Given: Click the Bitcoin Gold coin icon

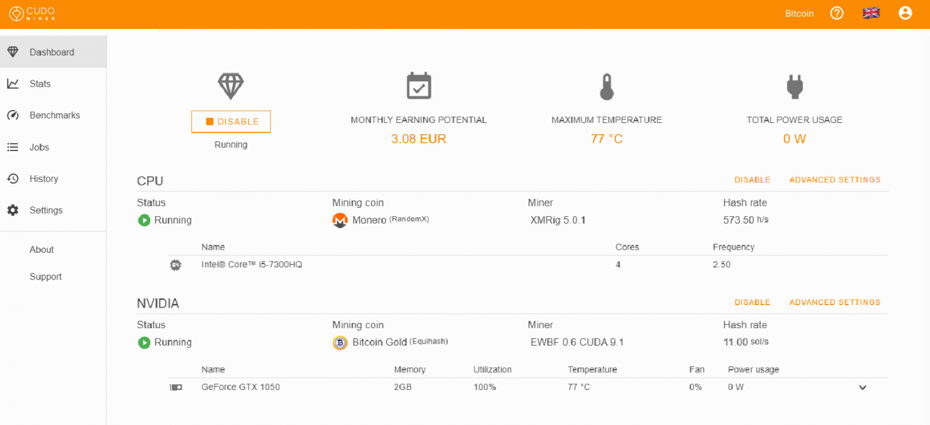Looking at the screenshot, I should [x=339, y=343].
